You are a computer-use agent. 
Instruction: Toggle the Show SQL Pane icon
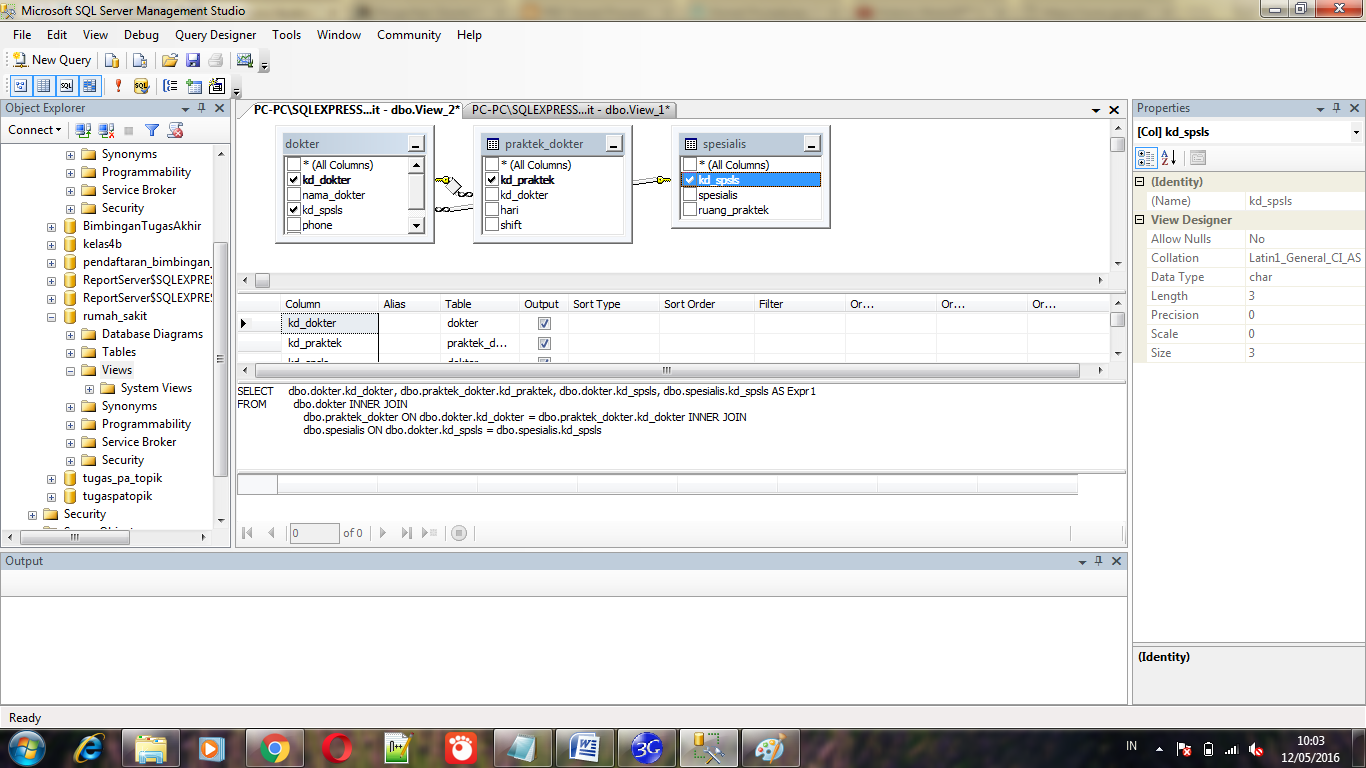[67, 86]
